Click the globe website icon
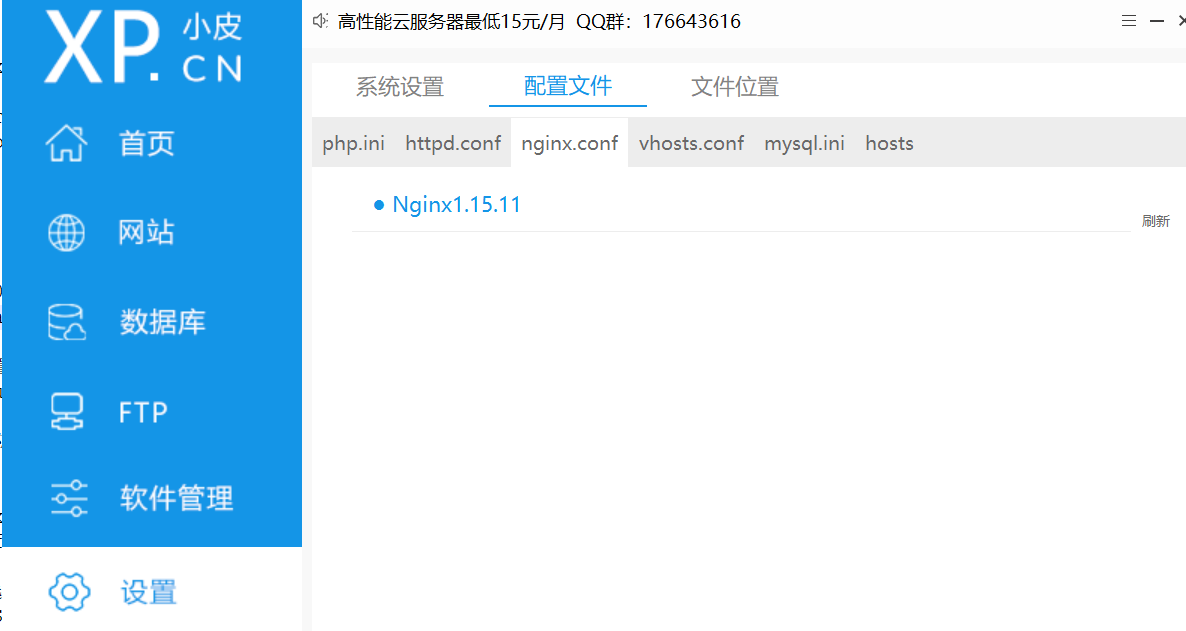Viewport: 1186px width, 631px height. coord(67,232)
